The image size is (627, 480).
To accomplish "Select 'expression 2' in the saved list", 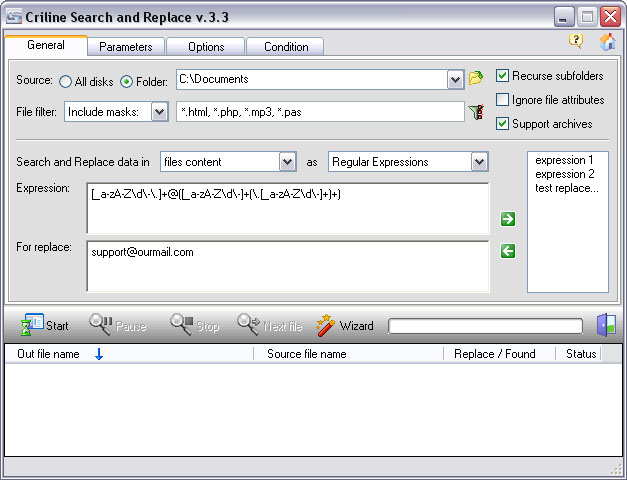I will tap(565, 174).
